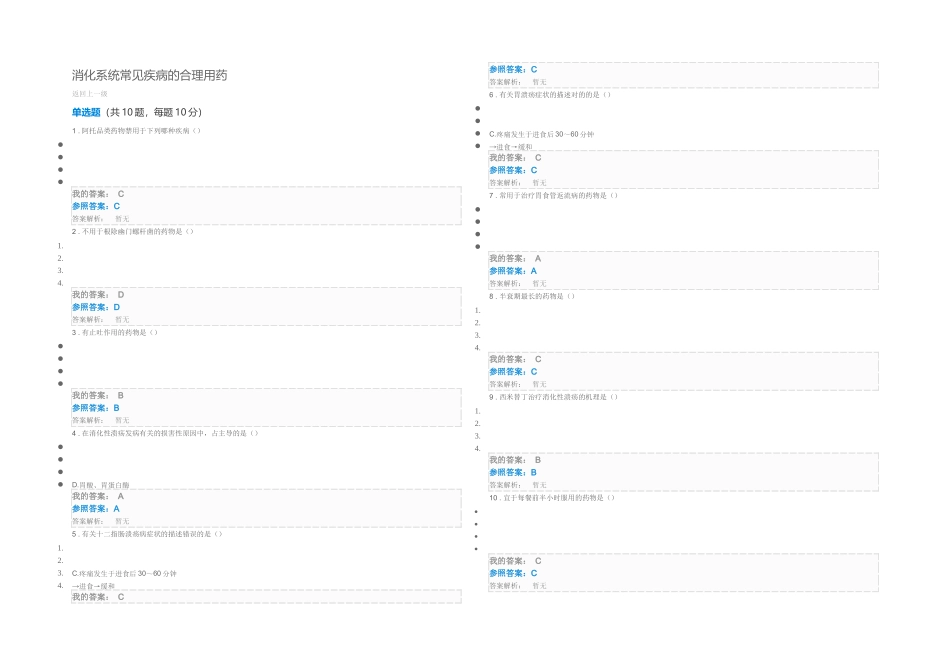Click 参照答案 C for question 5
The image size is (950, 672).
pyautogui.click(x=514, y=70)
